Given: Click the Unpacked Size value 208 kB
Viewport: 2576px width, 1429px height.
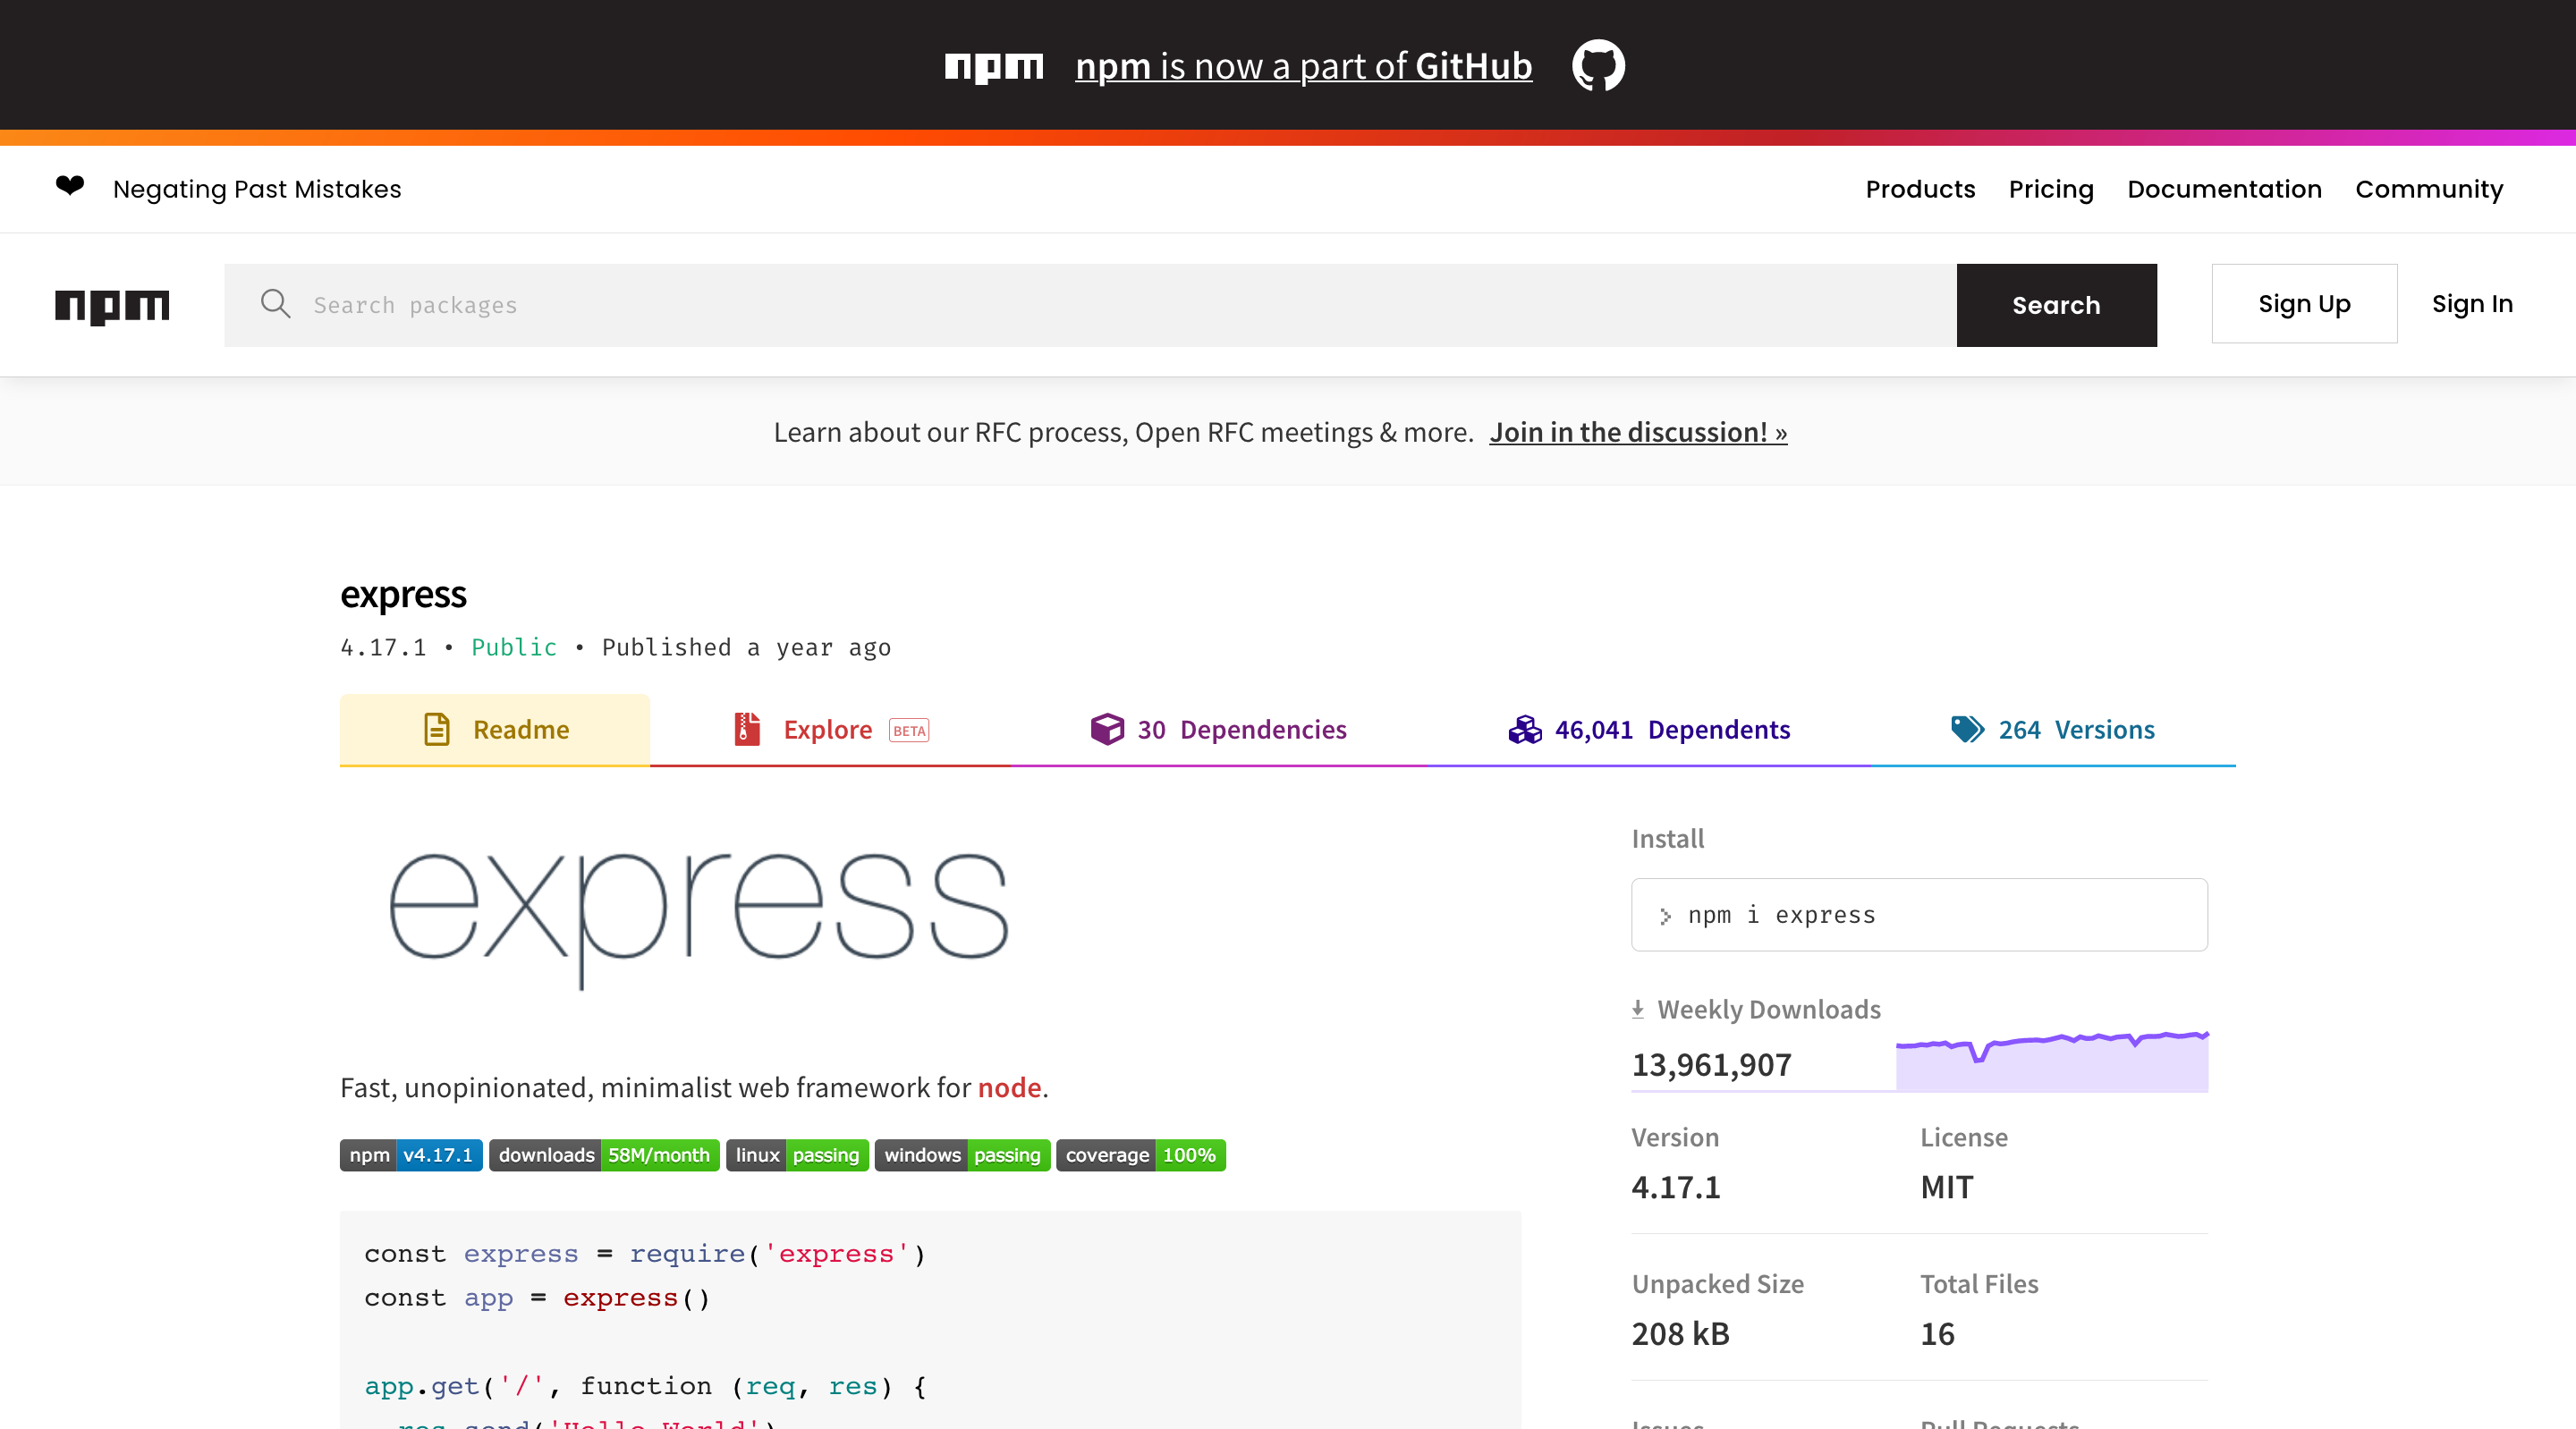Looking at the screenshot, I should 1680,1334.
